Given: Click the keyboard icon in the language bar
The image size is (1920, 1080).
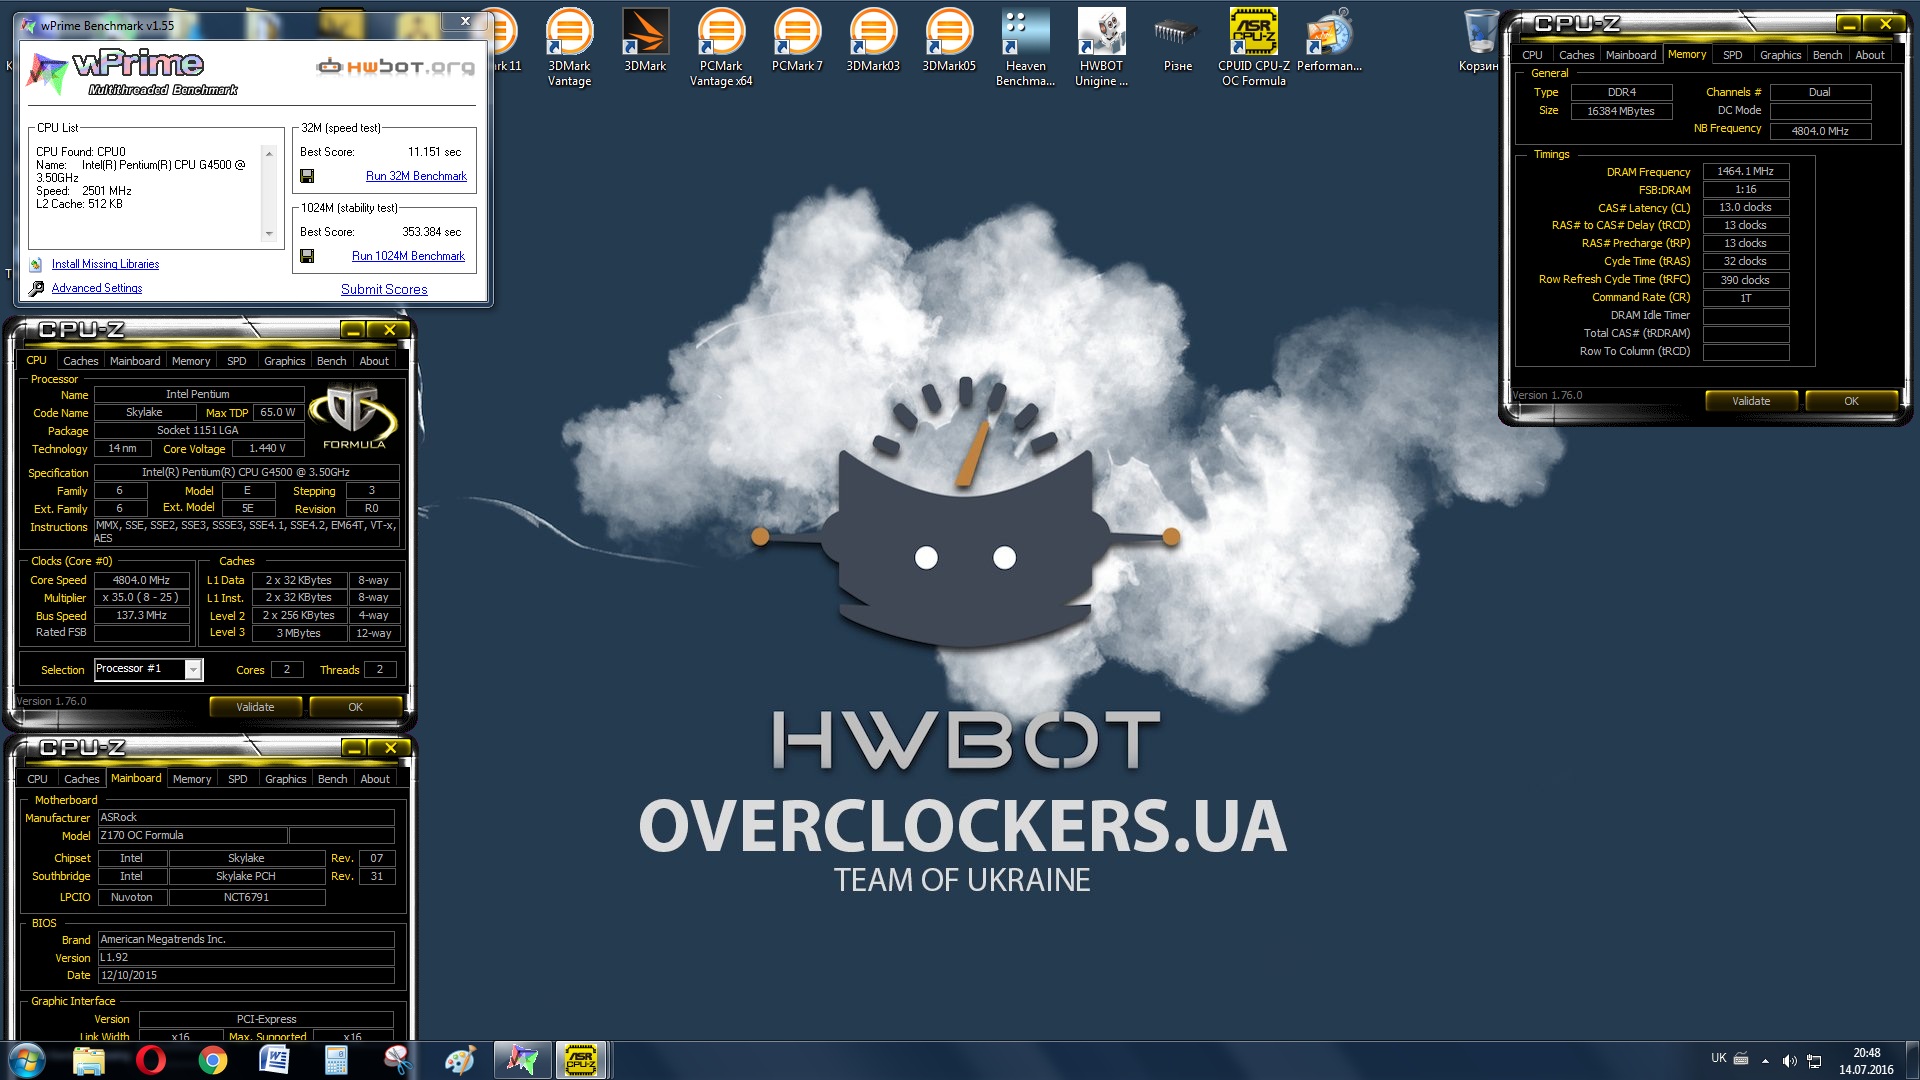Looking at the screenshot, I should [x=1741, y=1058].
